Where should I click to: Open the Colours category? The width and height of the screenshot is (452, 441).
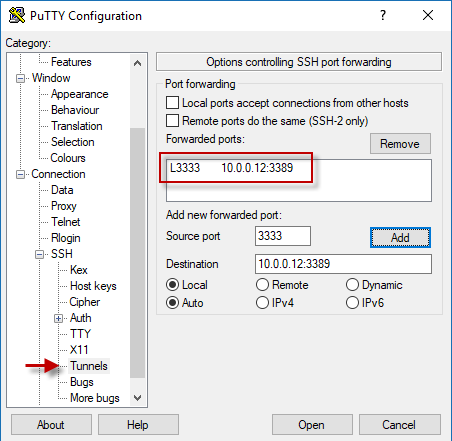(68, 158)
